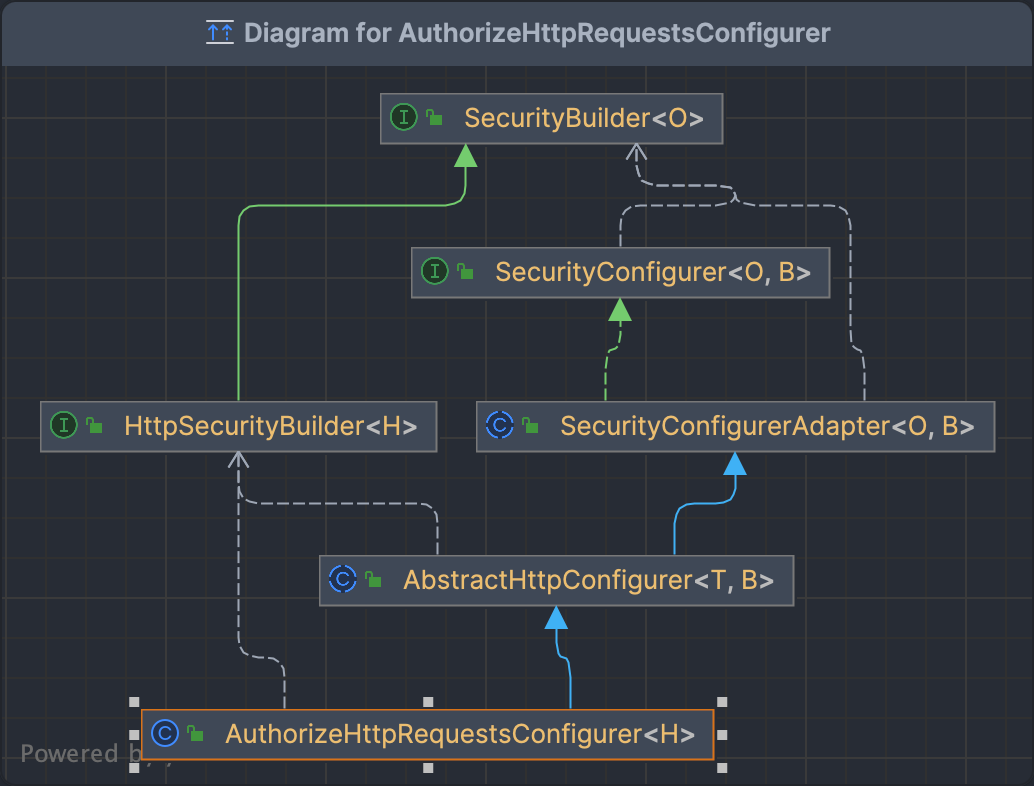
Task: Click the green public lock icon on SecurityBuilder
Action: coord(434,118)
